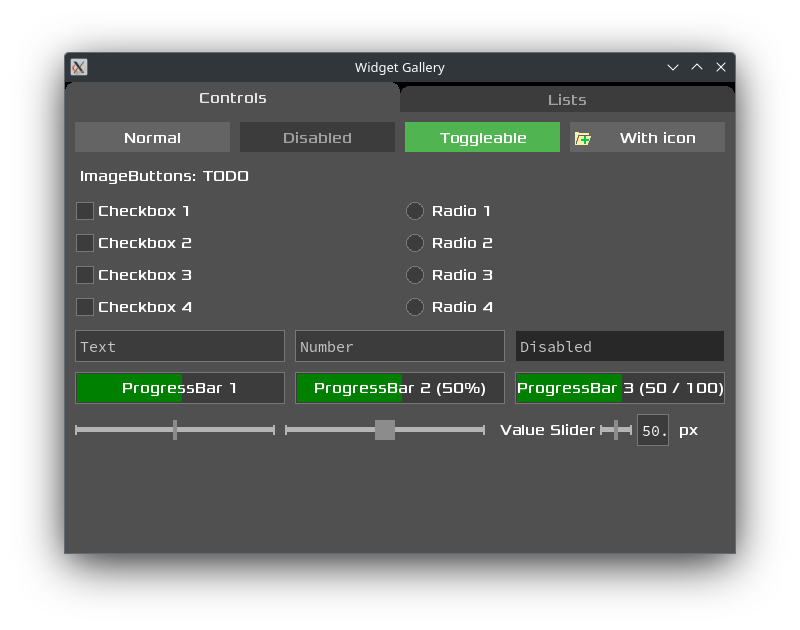Click the Value Slider label
The image size is (800, 630).
(x=547, y=430)
